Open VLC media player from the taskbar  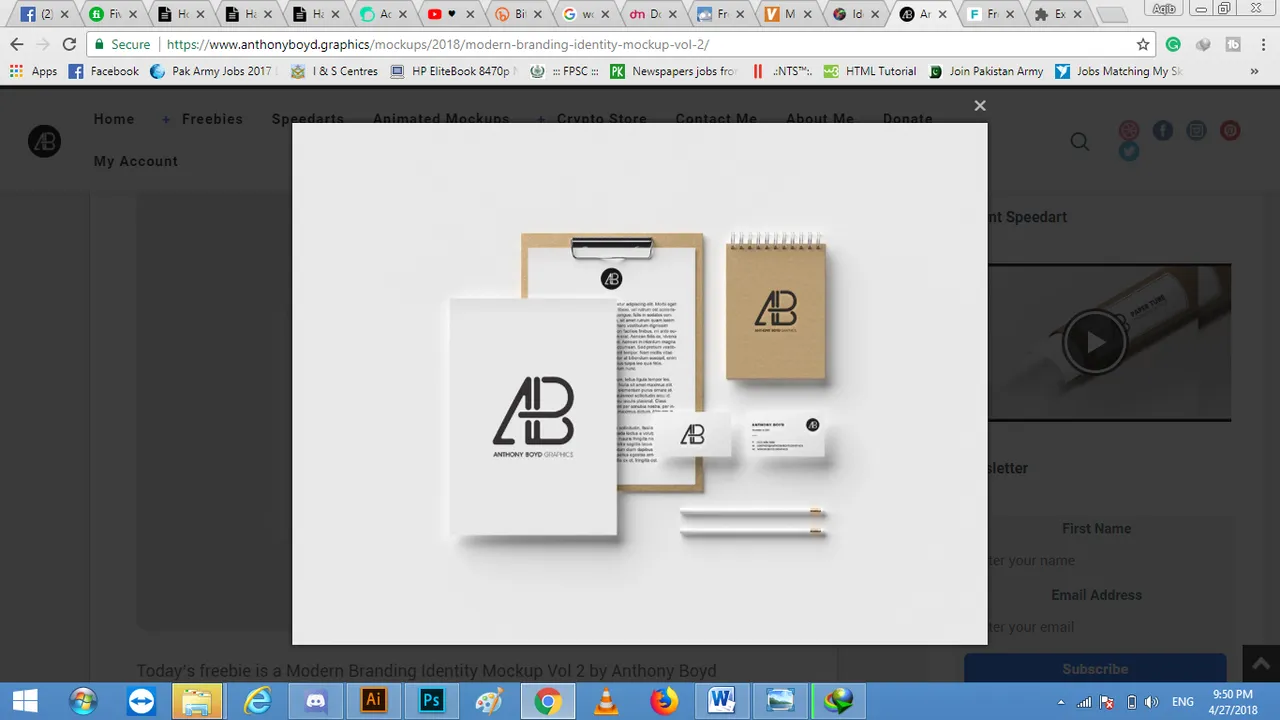click(605, 701)
